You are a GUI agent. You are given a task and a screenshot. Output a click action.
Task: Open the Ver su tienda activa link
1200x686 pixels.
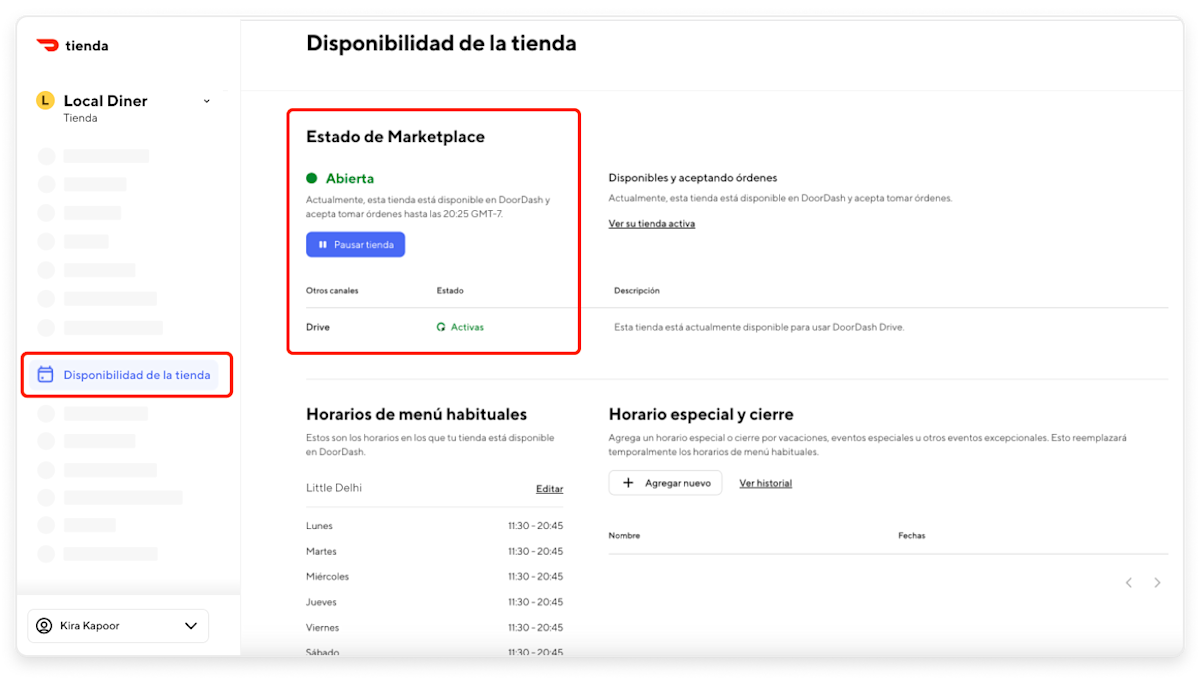[x=652, y=224]
